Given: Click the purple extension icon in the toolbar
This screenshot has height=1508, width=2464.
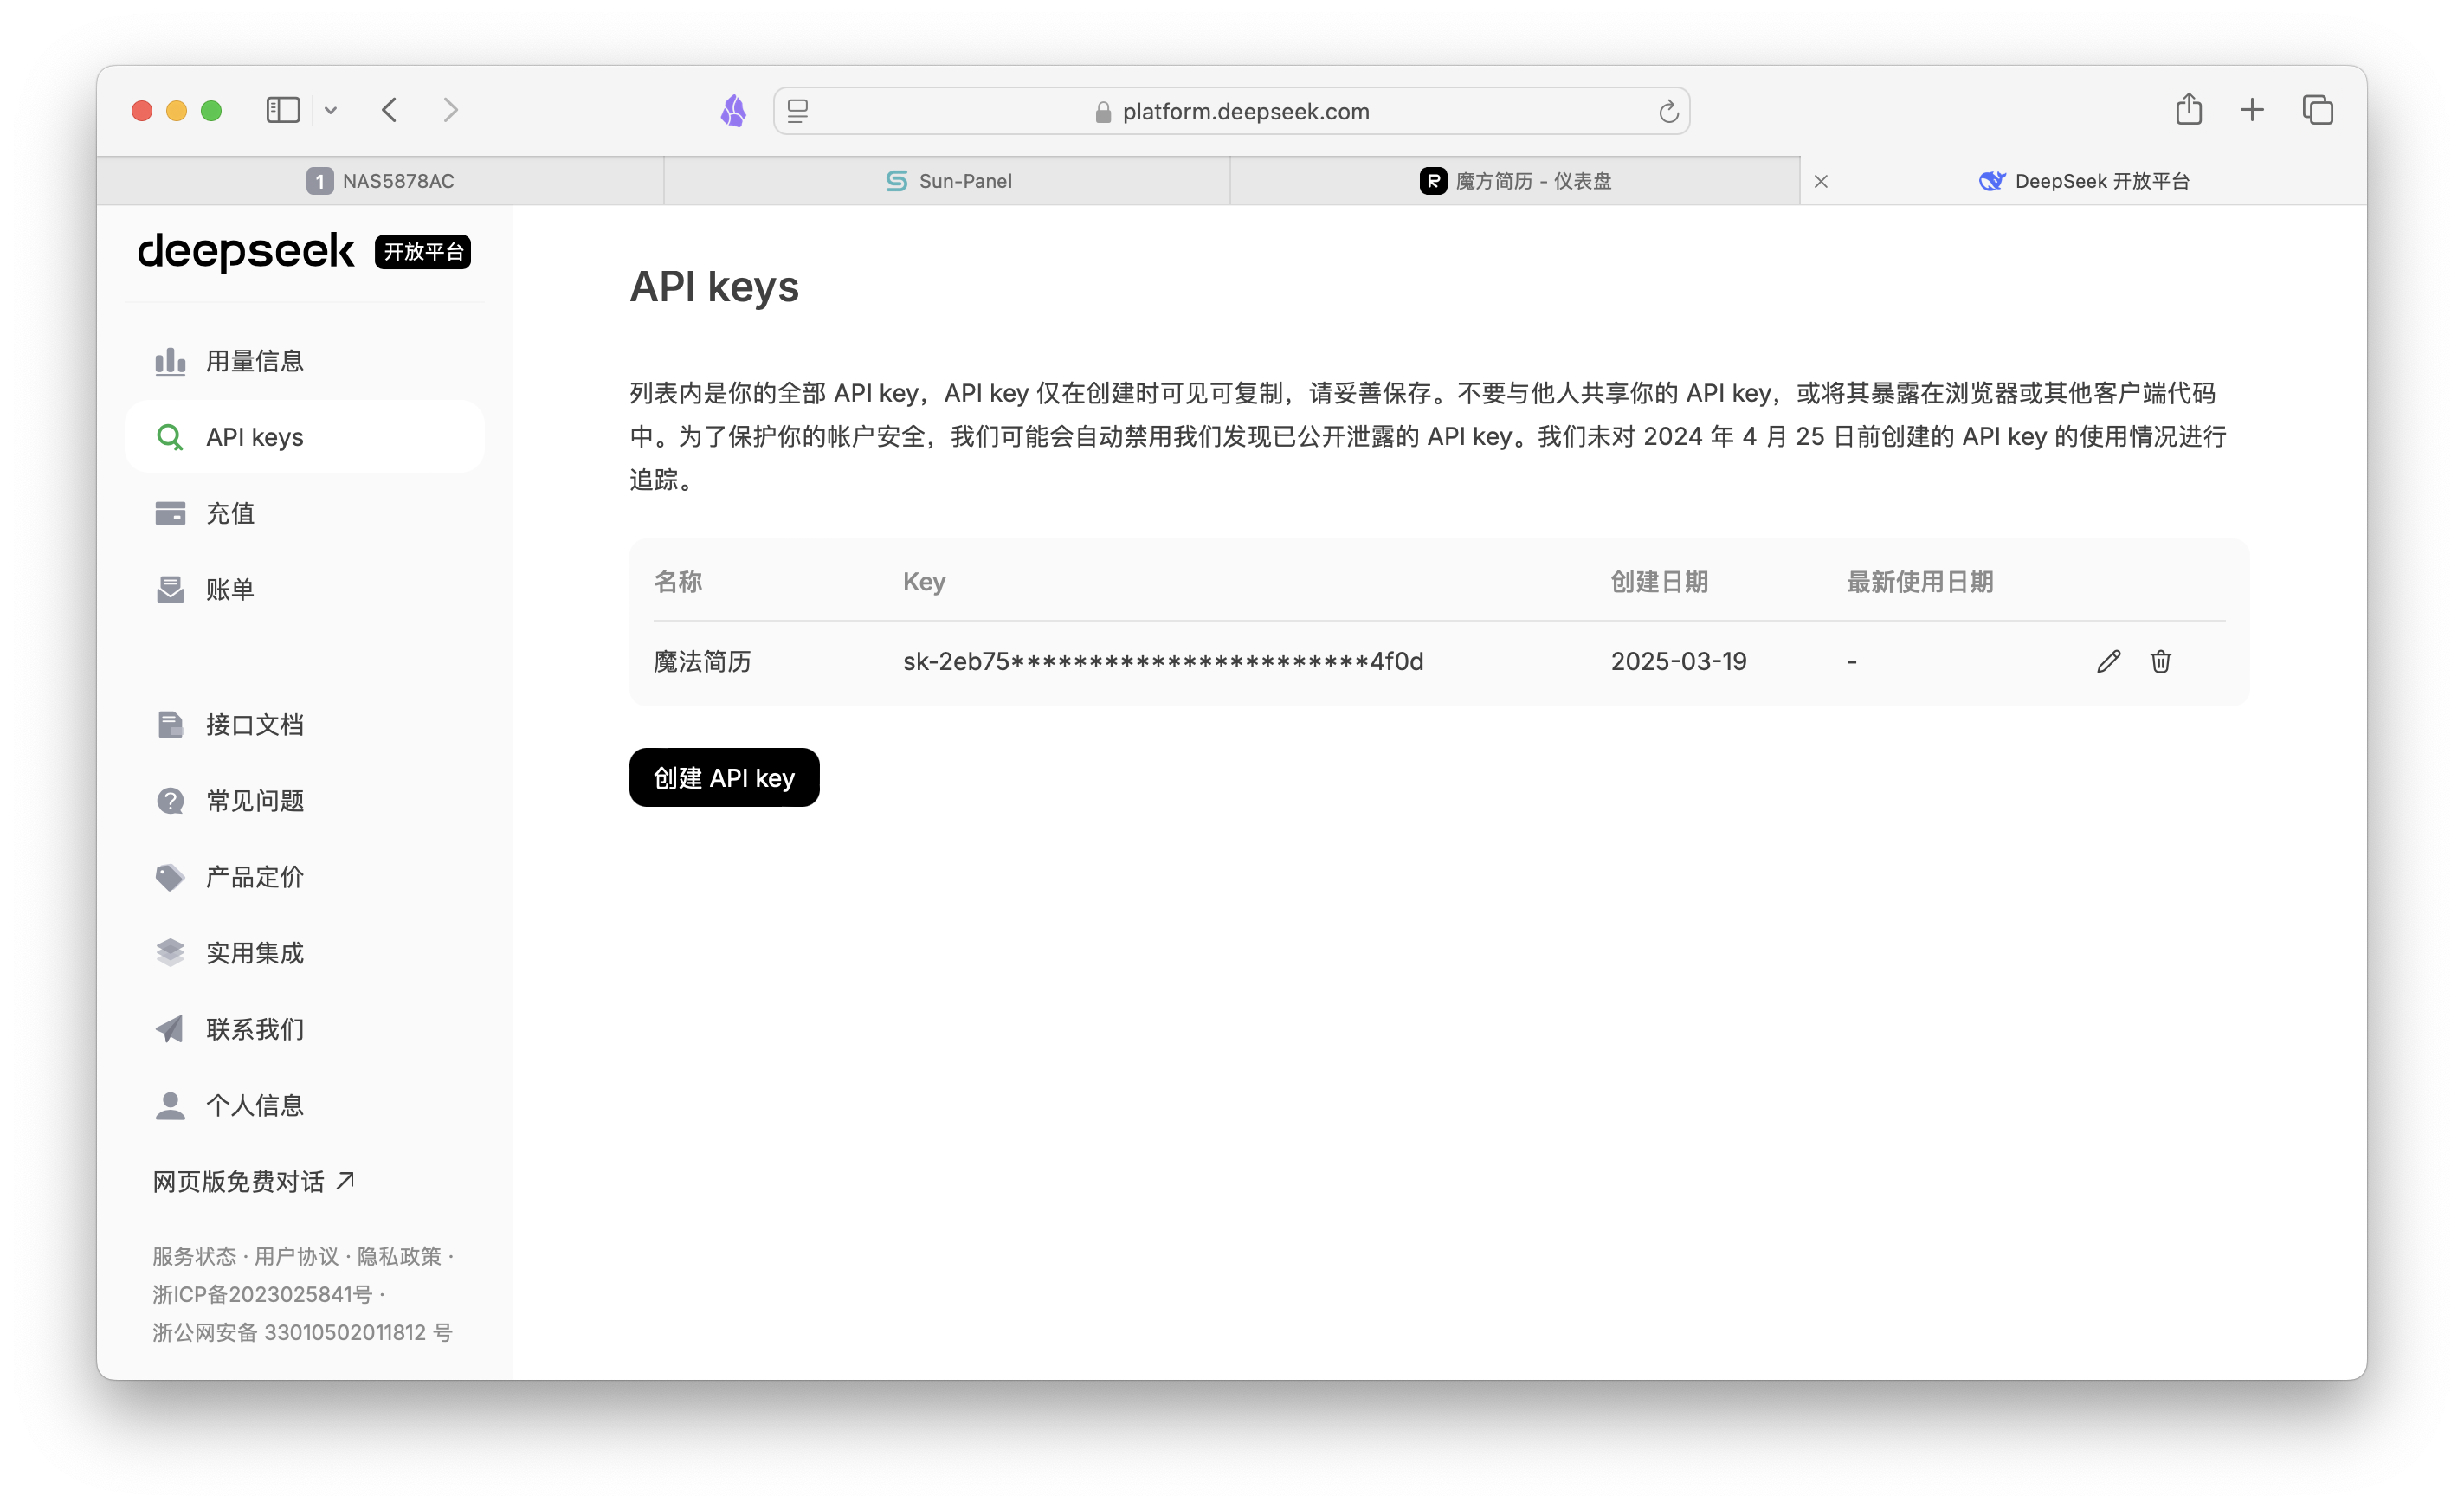Looking at the screenshot, I should pos(733,110).
